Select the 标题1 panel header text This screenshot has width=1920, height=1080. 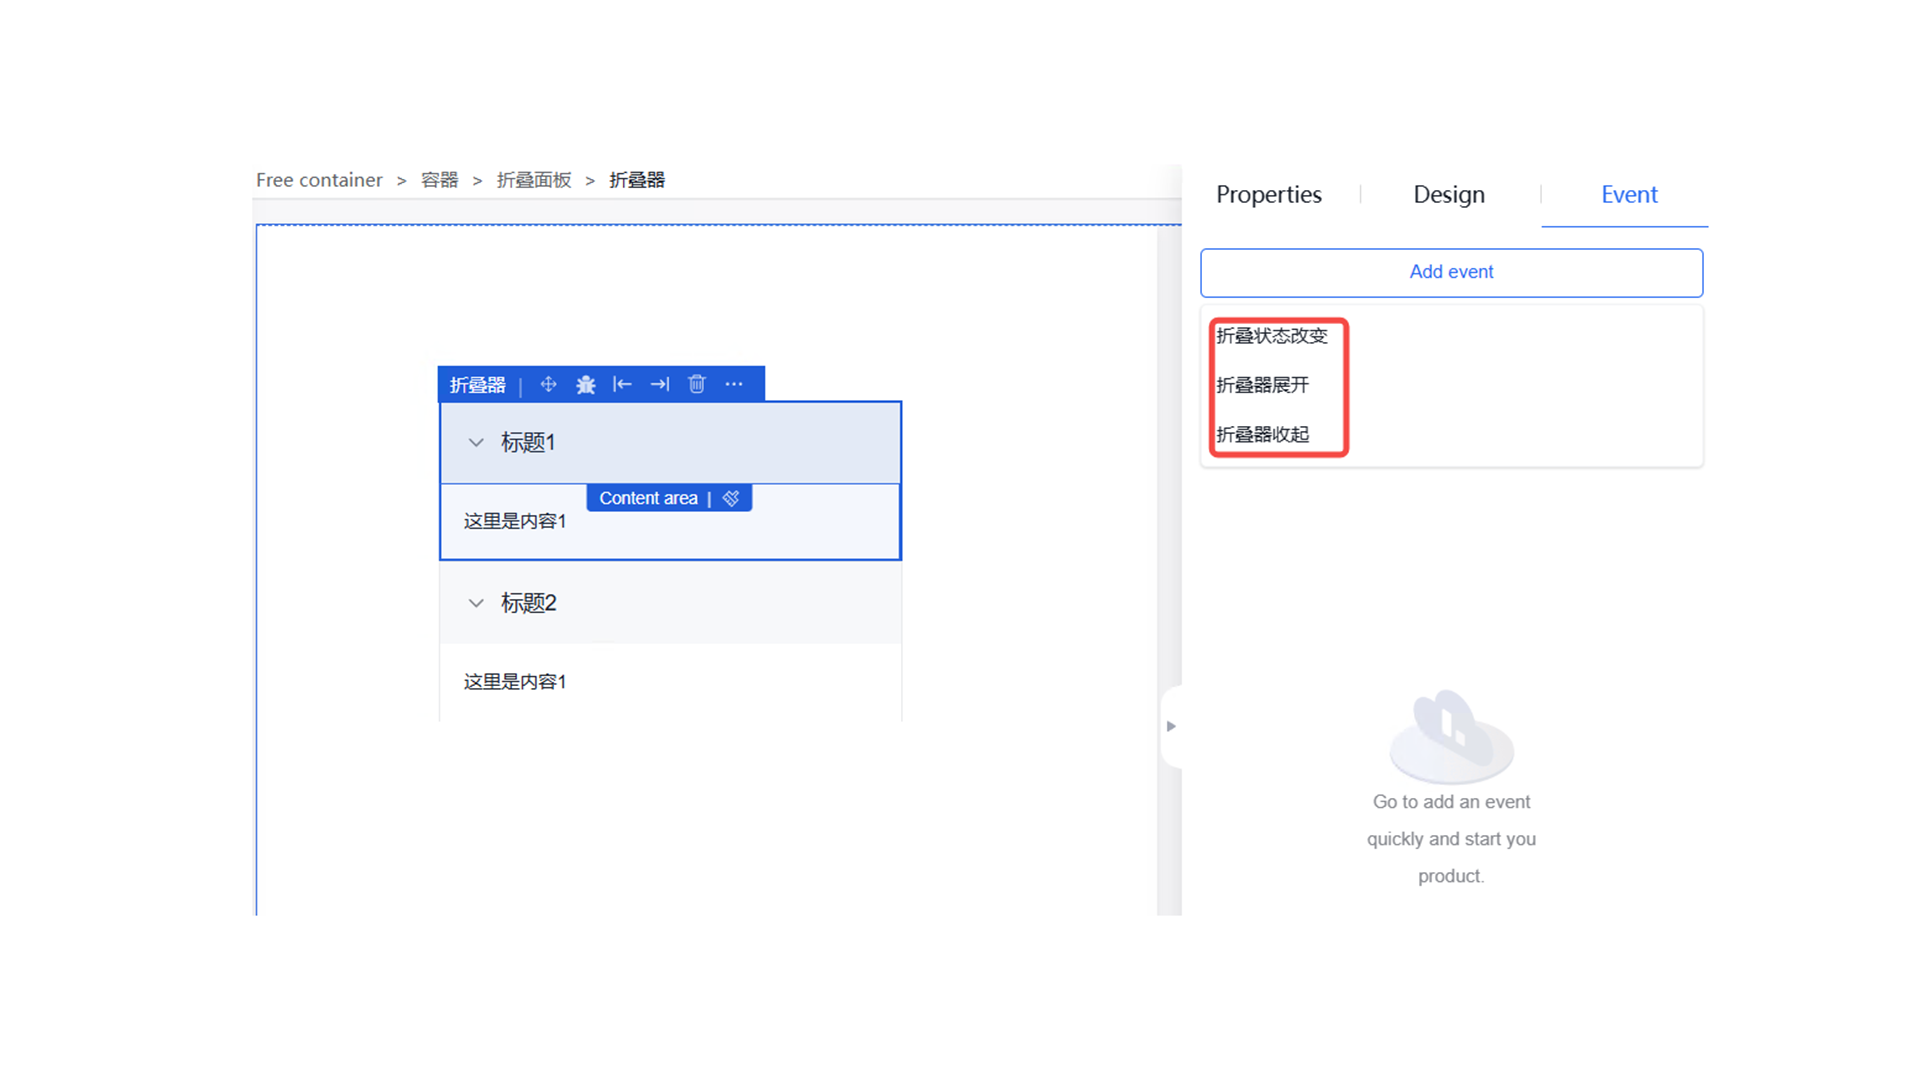(x=528, y=442)
